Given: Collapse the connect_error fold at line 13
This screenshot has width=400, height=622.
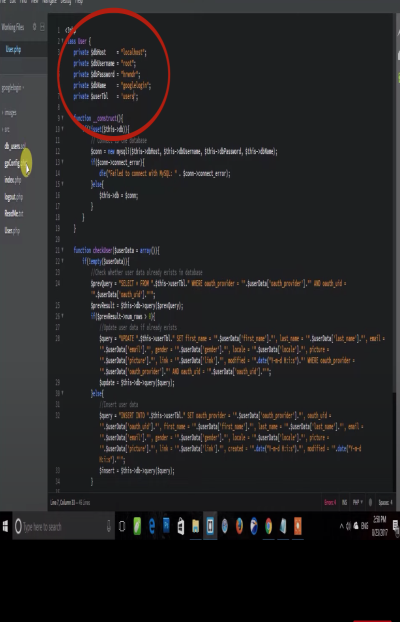Looking at the screenshot, I should pos(63,162).
